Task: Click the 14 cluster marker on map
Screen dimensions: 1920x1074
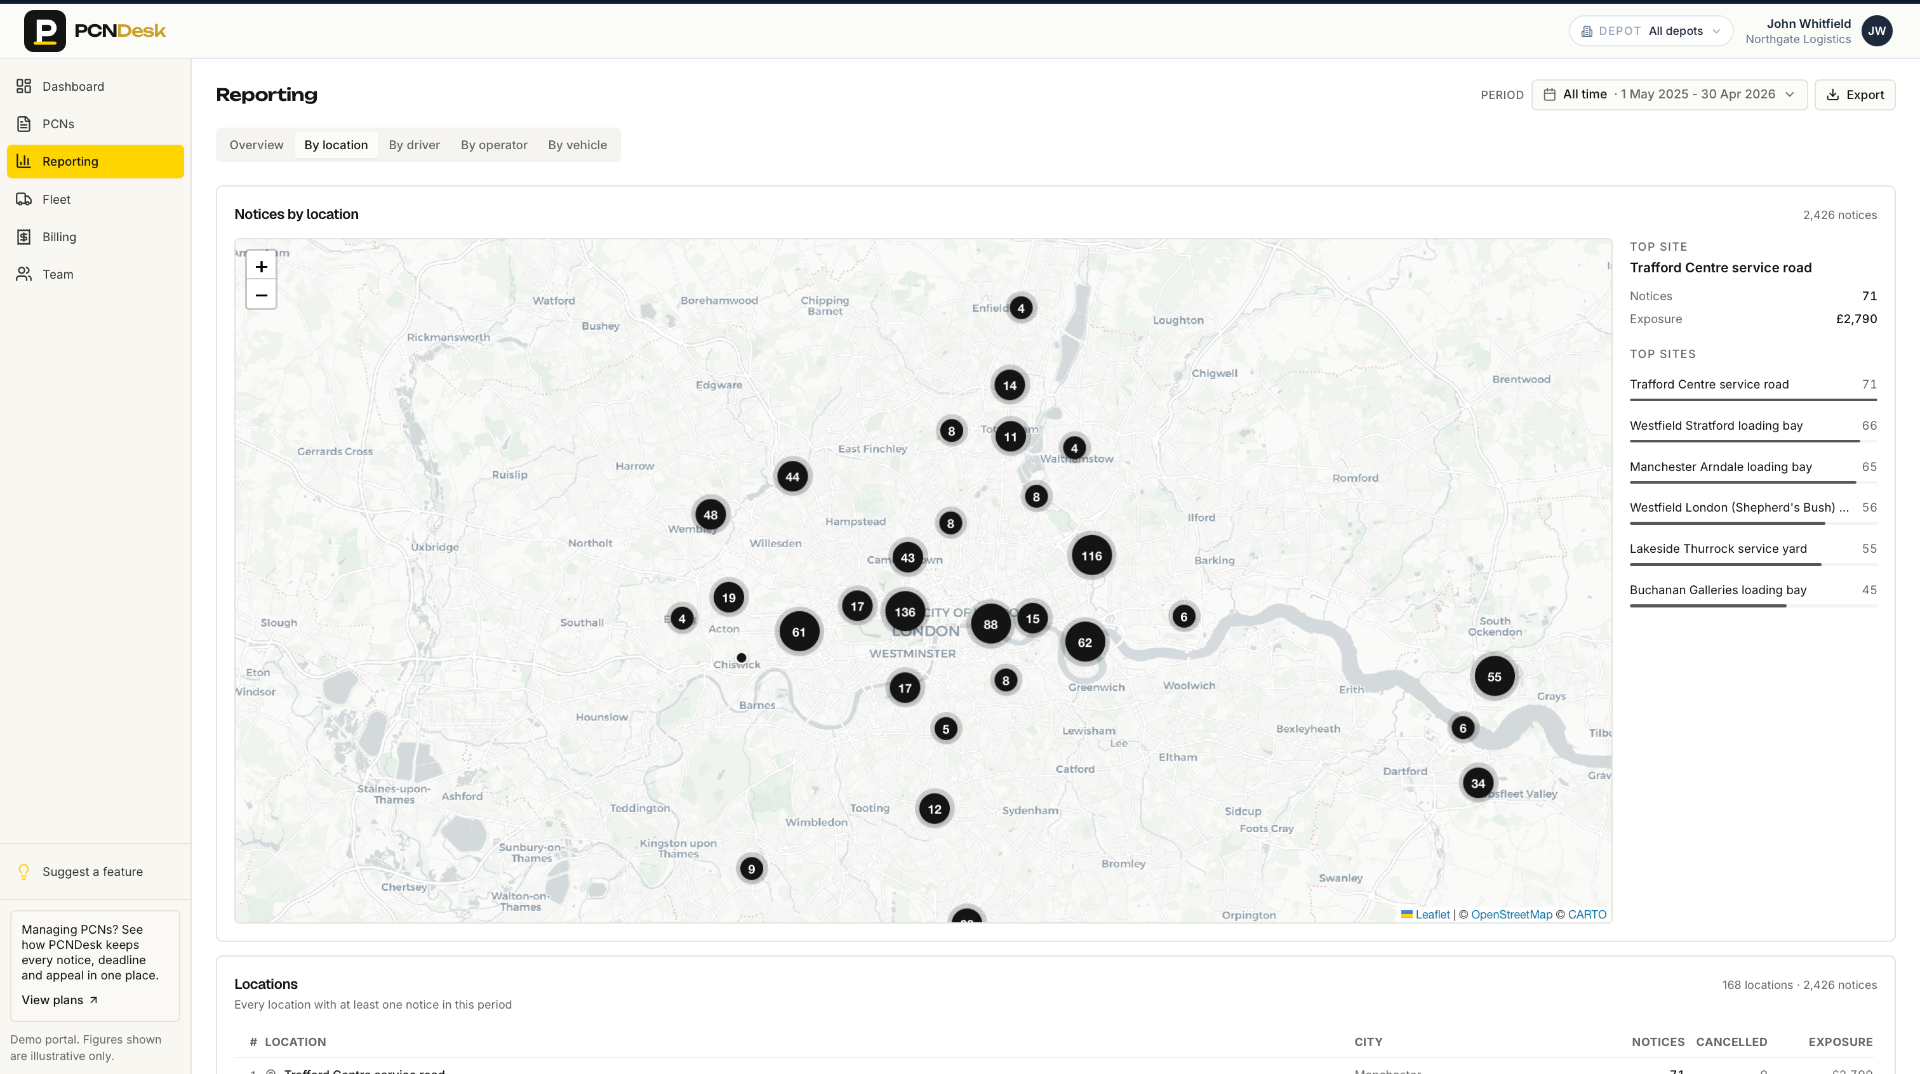Action: point(1010,385)
